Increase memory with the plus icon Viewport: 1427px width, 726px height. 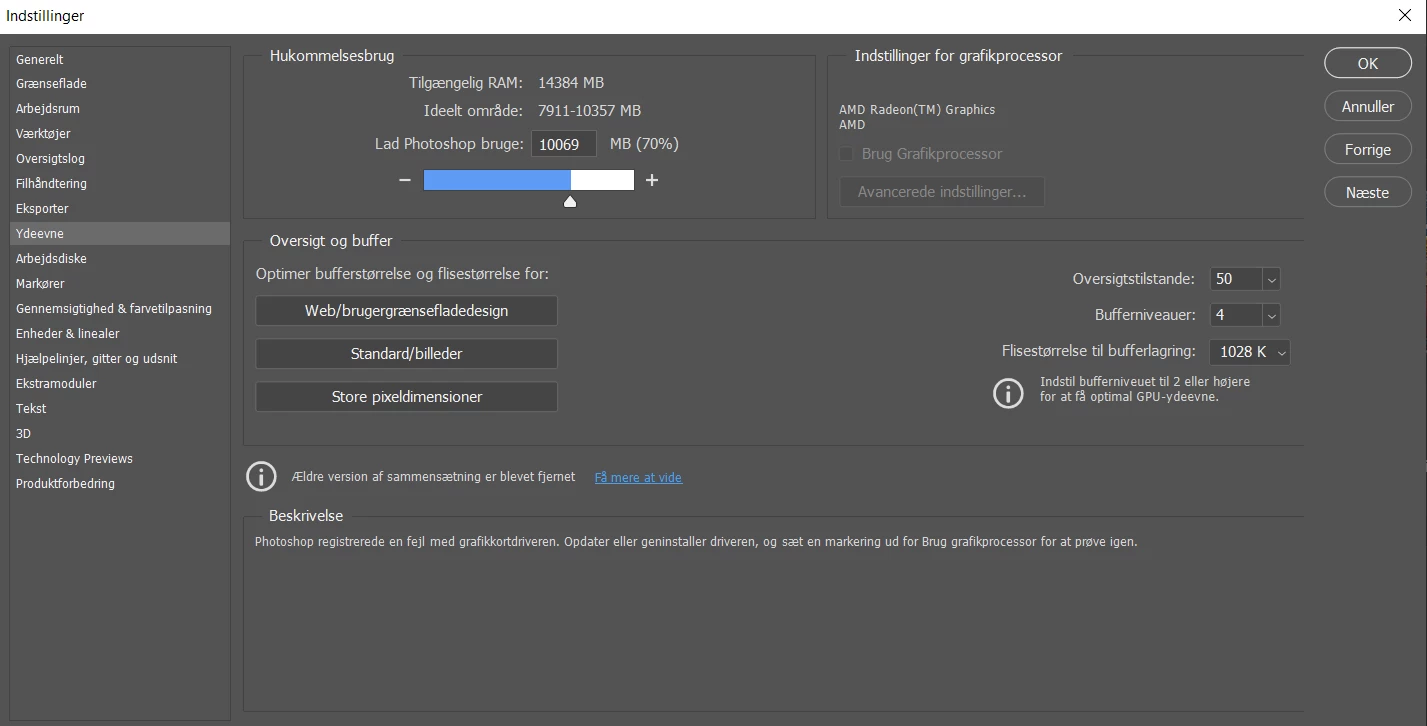652,180
